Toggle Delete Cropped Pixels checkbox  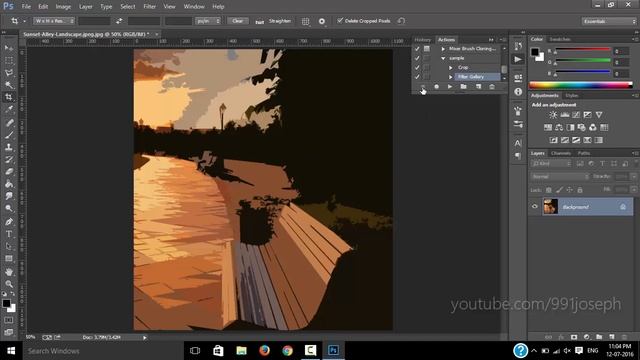pos(340,20)
